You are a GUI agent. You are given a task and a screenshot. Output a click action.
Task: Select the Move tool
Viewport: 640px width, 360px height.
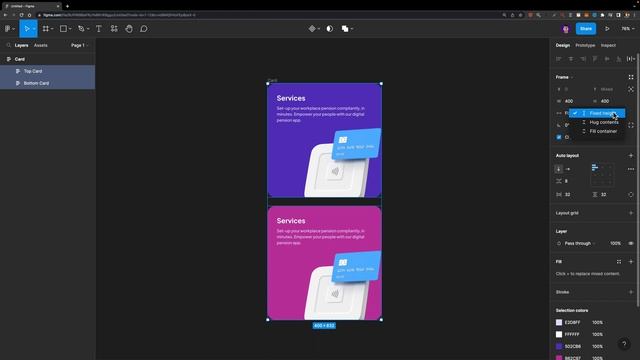point(26,29)
